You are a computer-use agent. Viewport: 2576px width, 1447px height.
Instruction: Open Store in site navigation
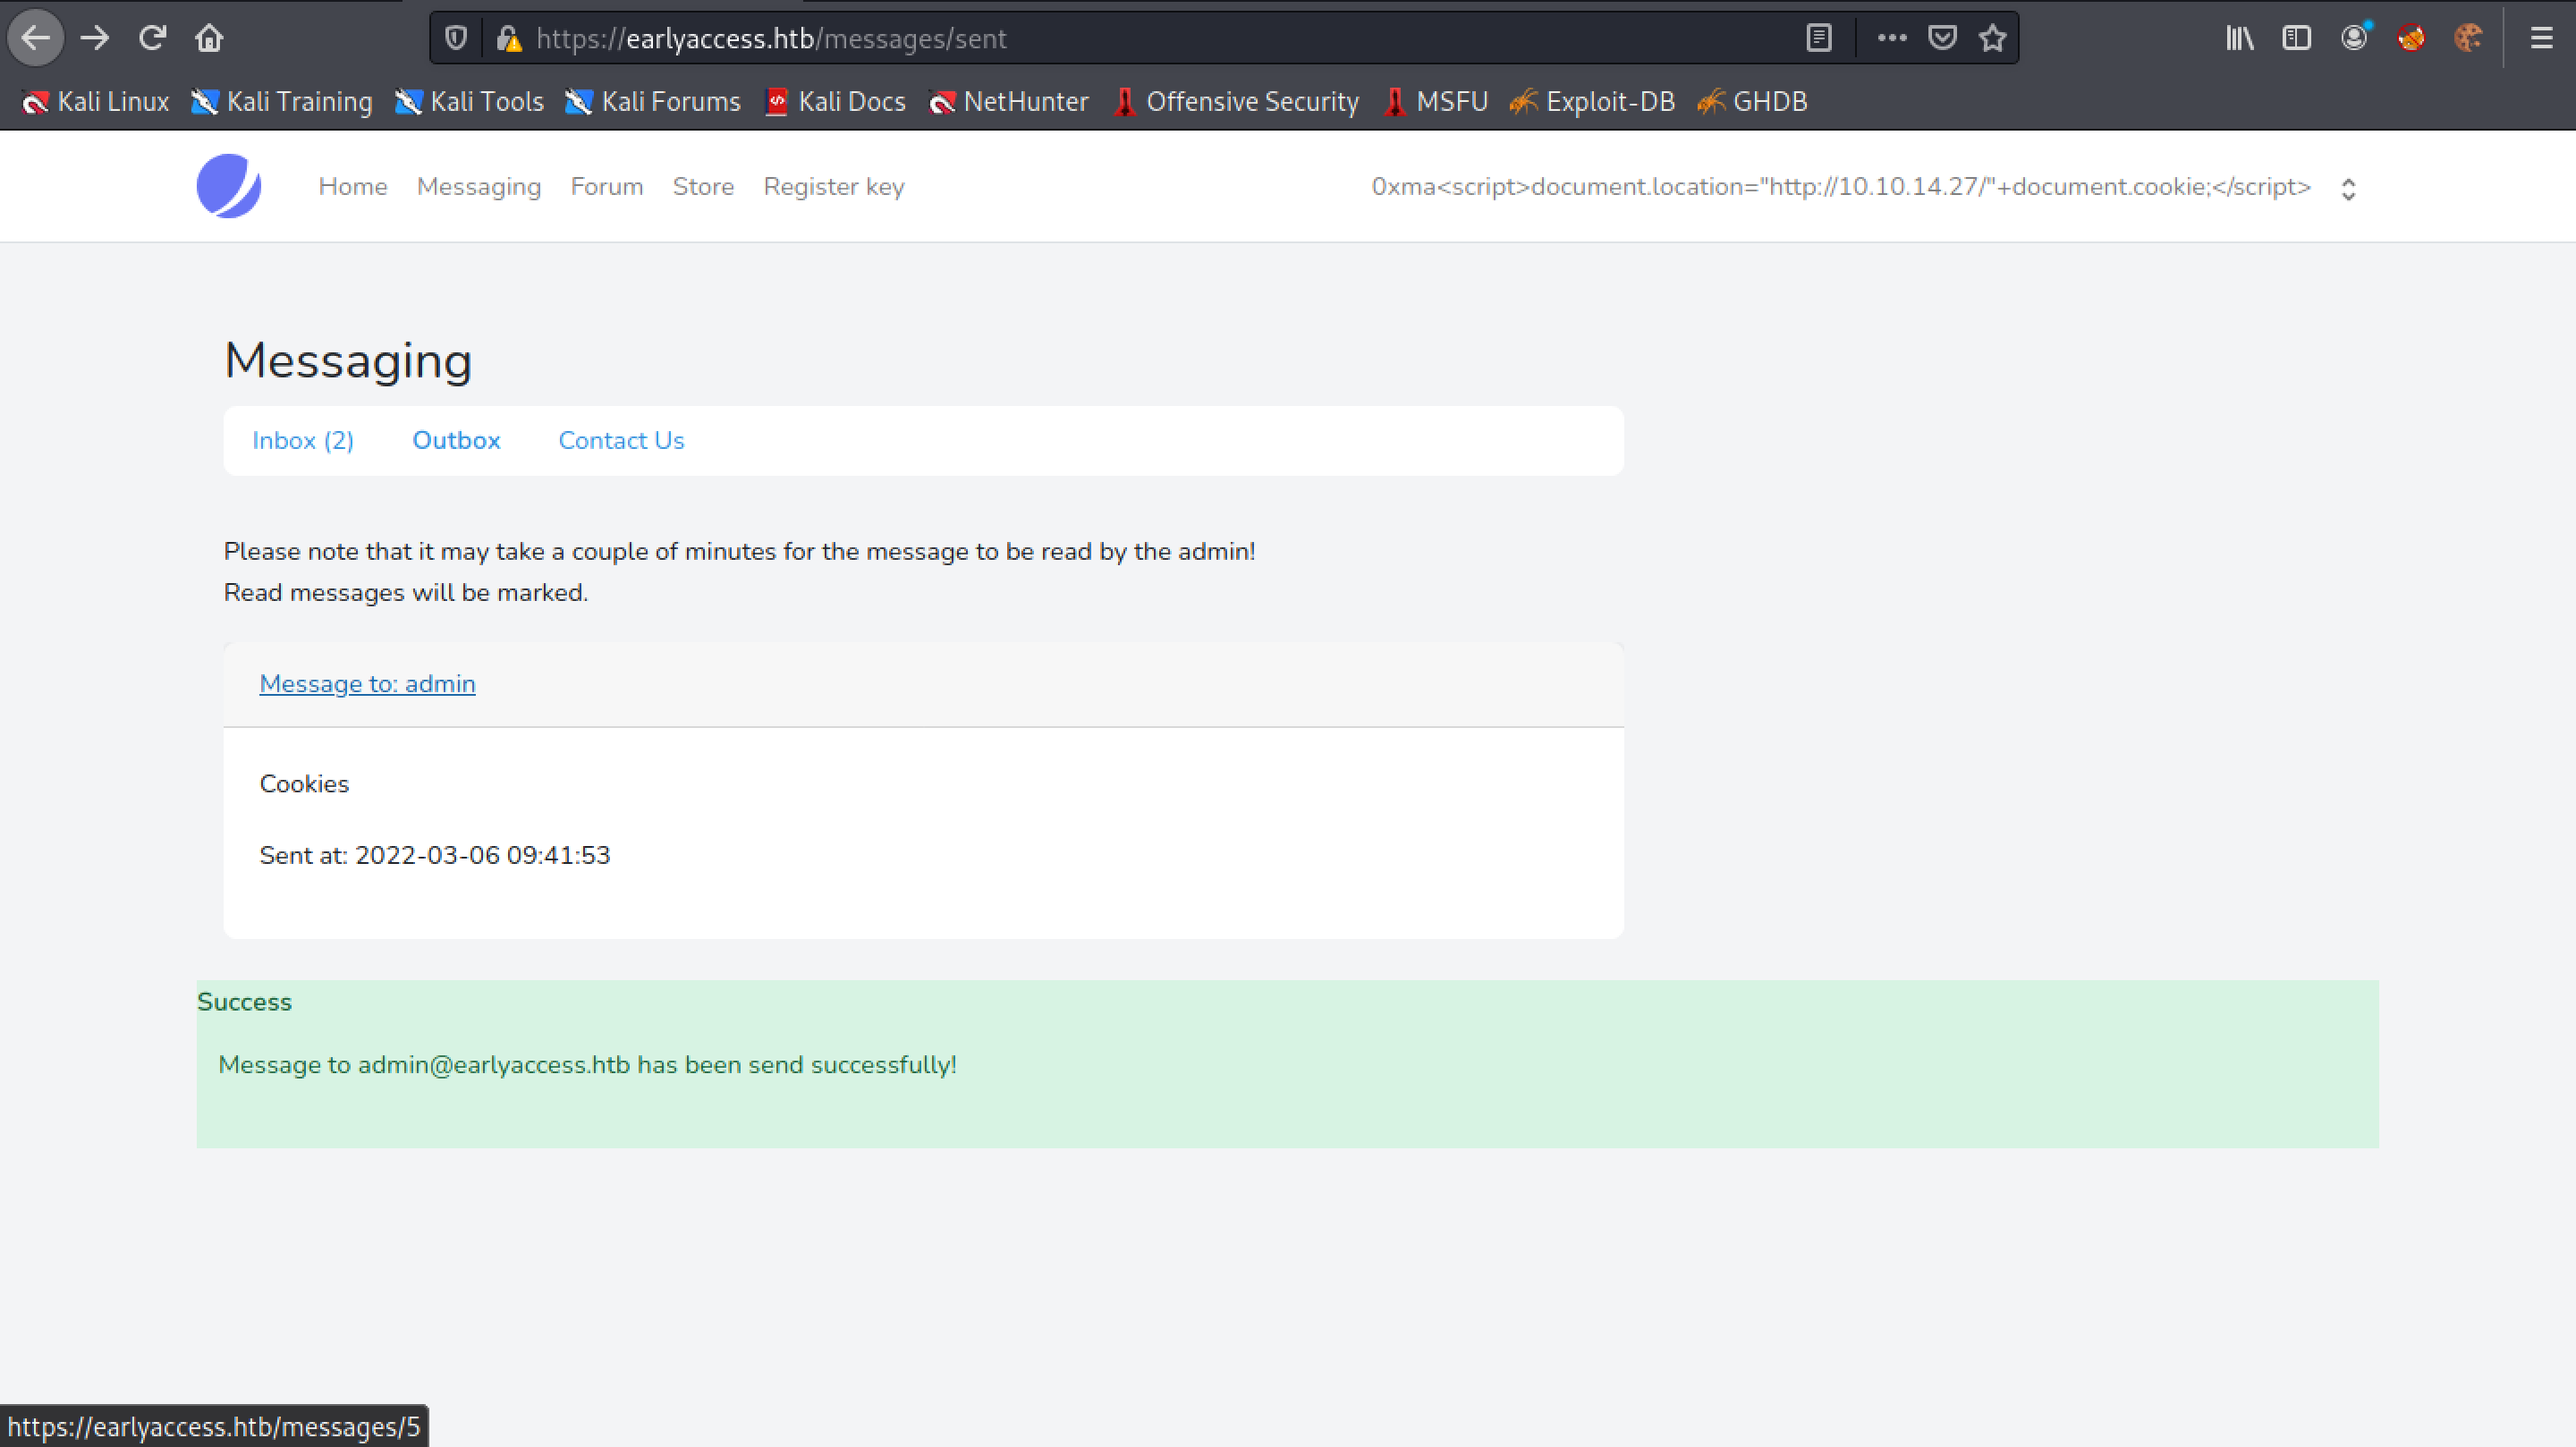click(703, 187)
